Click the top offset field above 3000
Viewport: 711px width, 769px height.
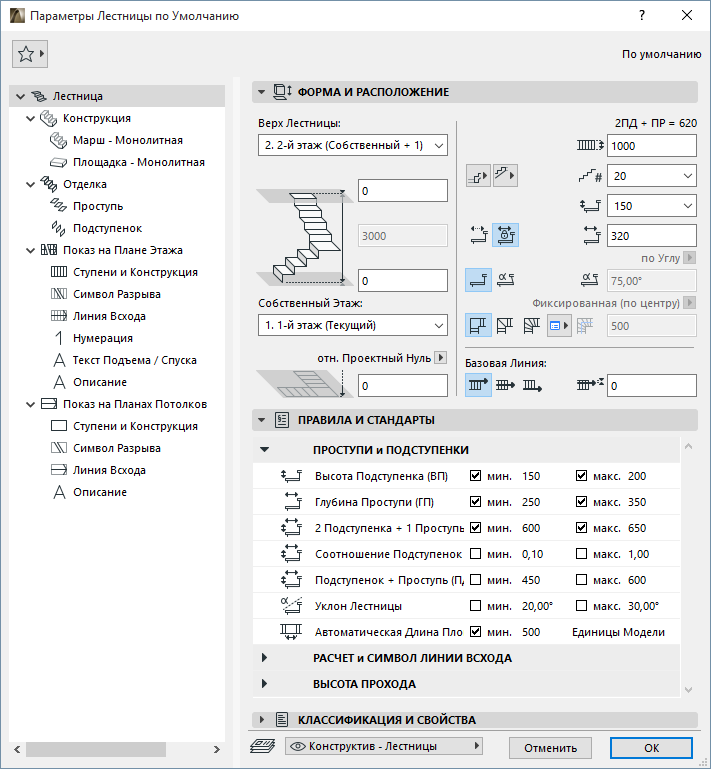coord(403,190)
